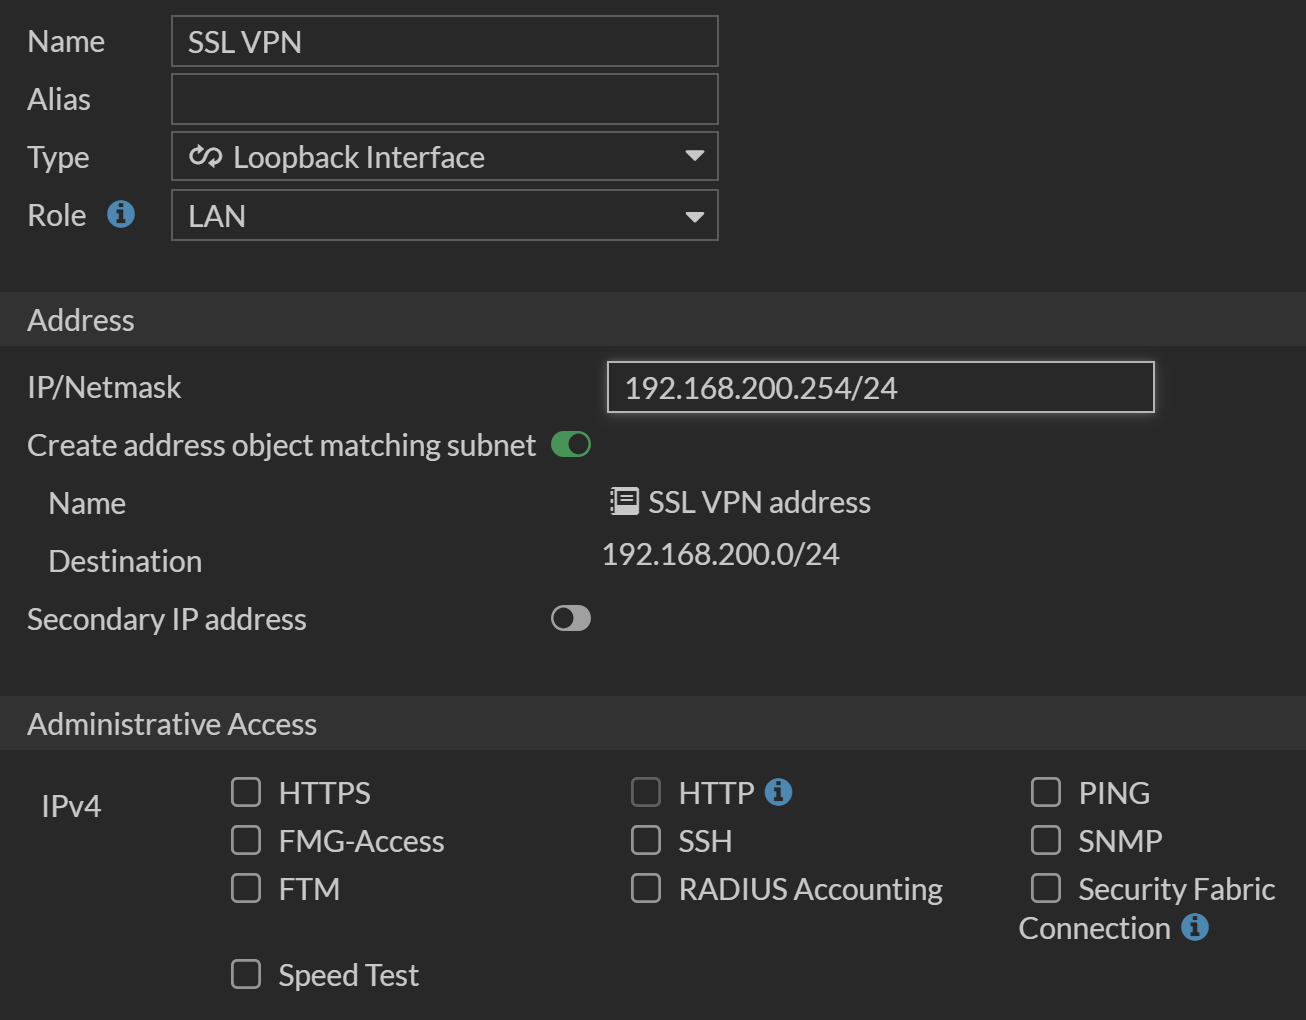Open the Type dropdown arrow

[x=694, y=156]
